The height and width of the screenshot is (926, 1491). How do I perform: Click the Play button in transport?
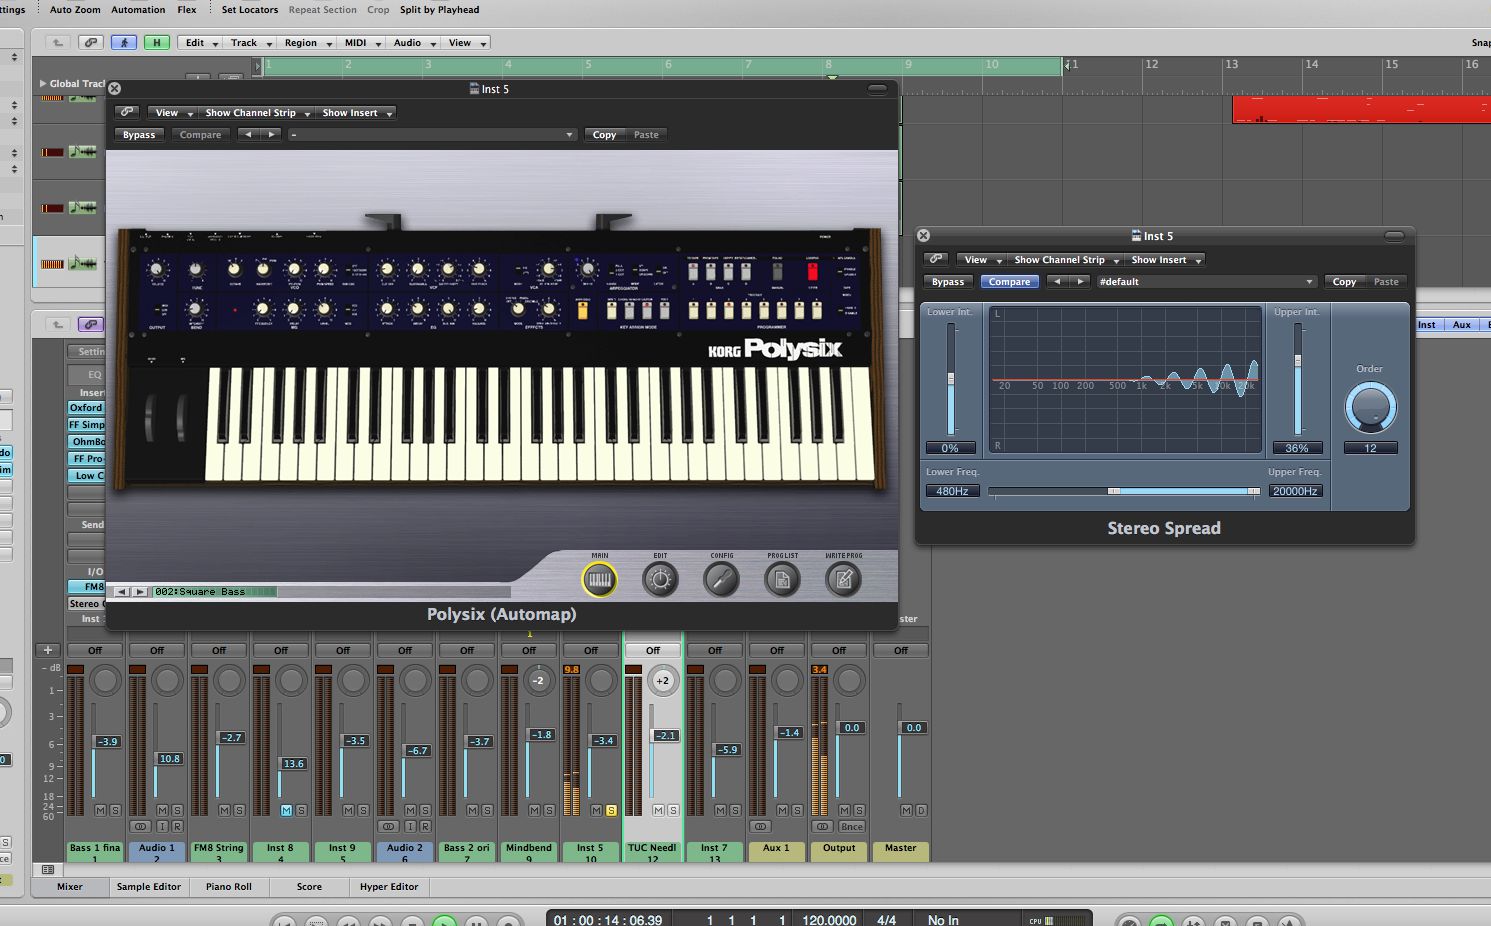tap(444, 921)
